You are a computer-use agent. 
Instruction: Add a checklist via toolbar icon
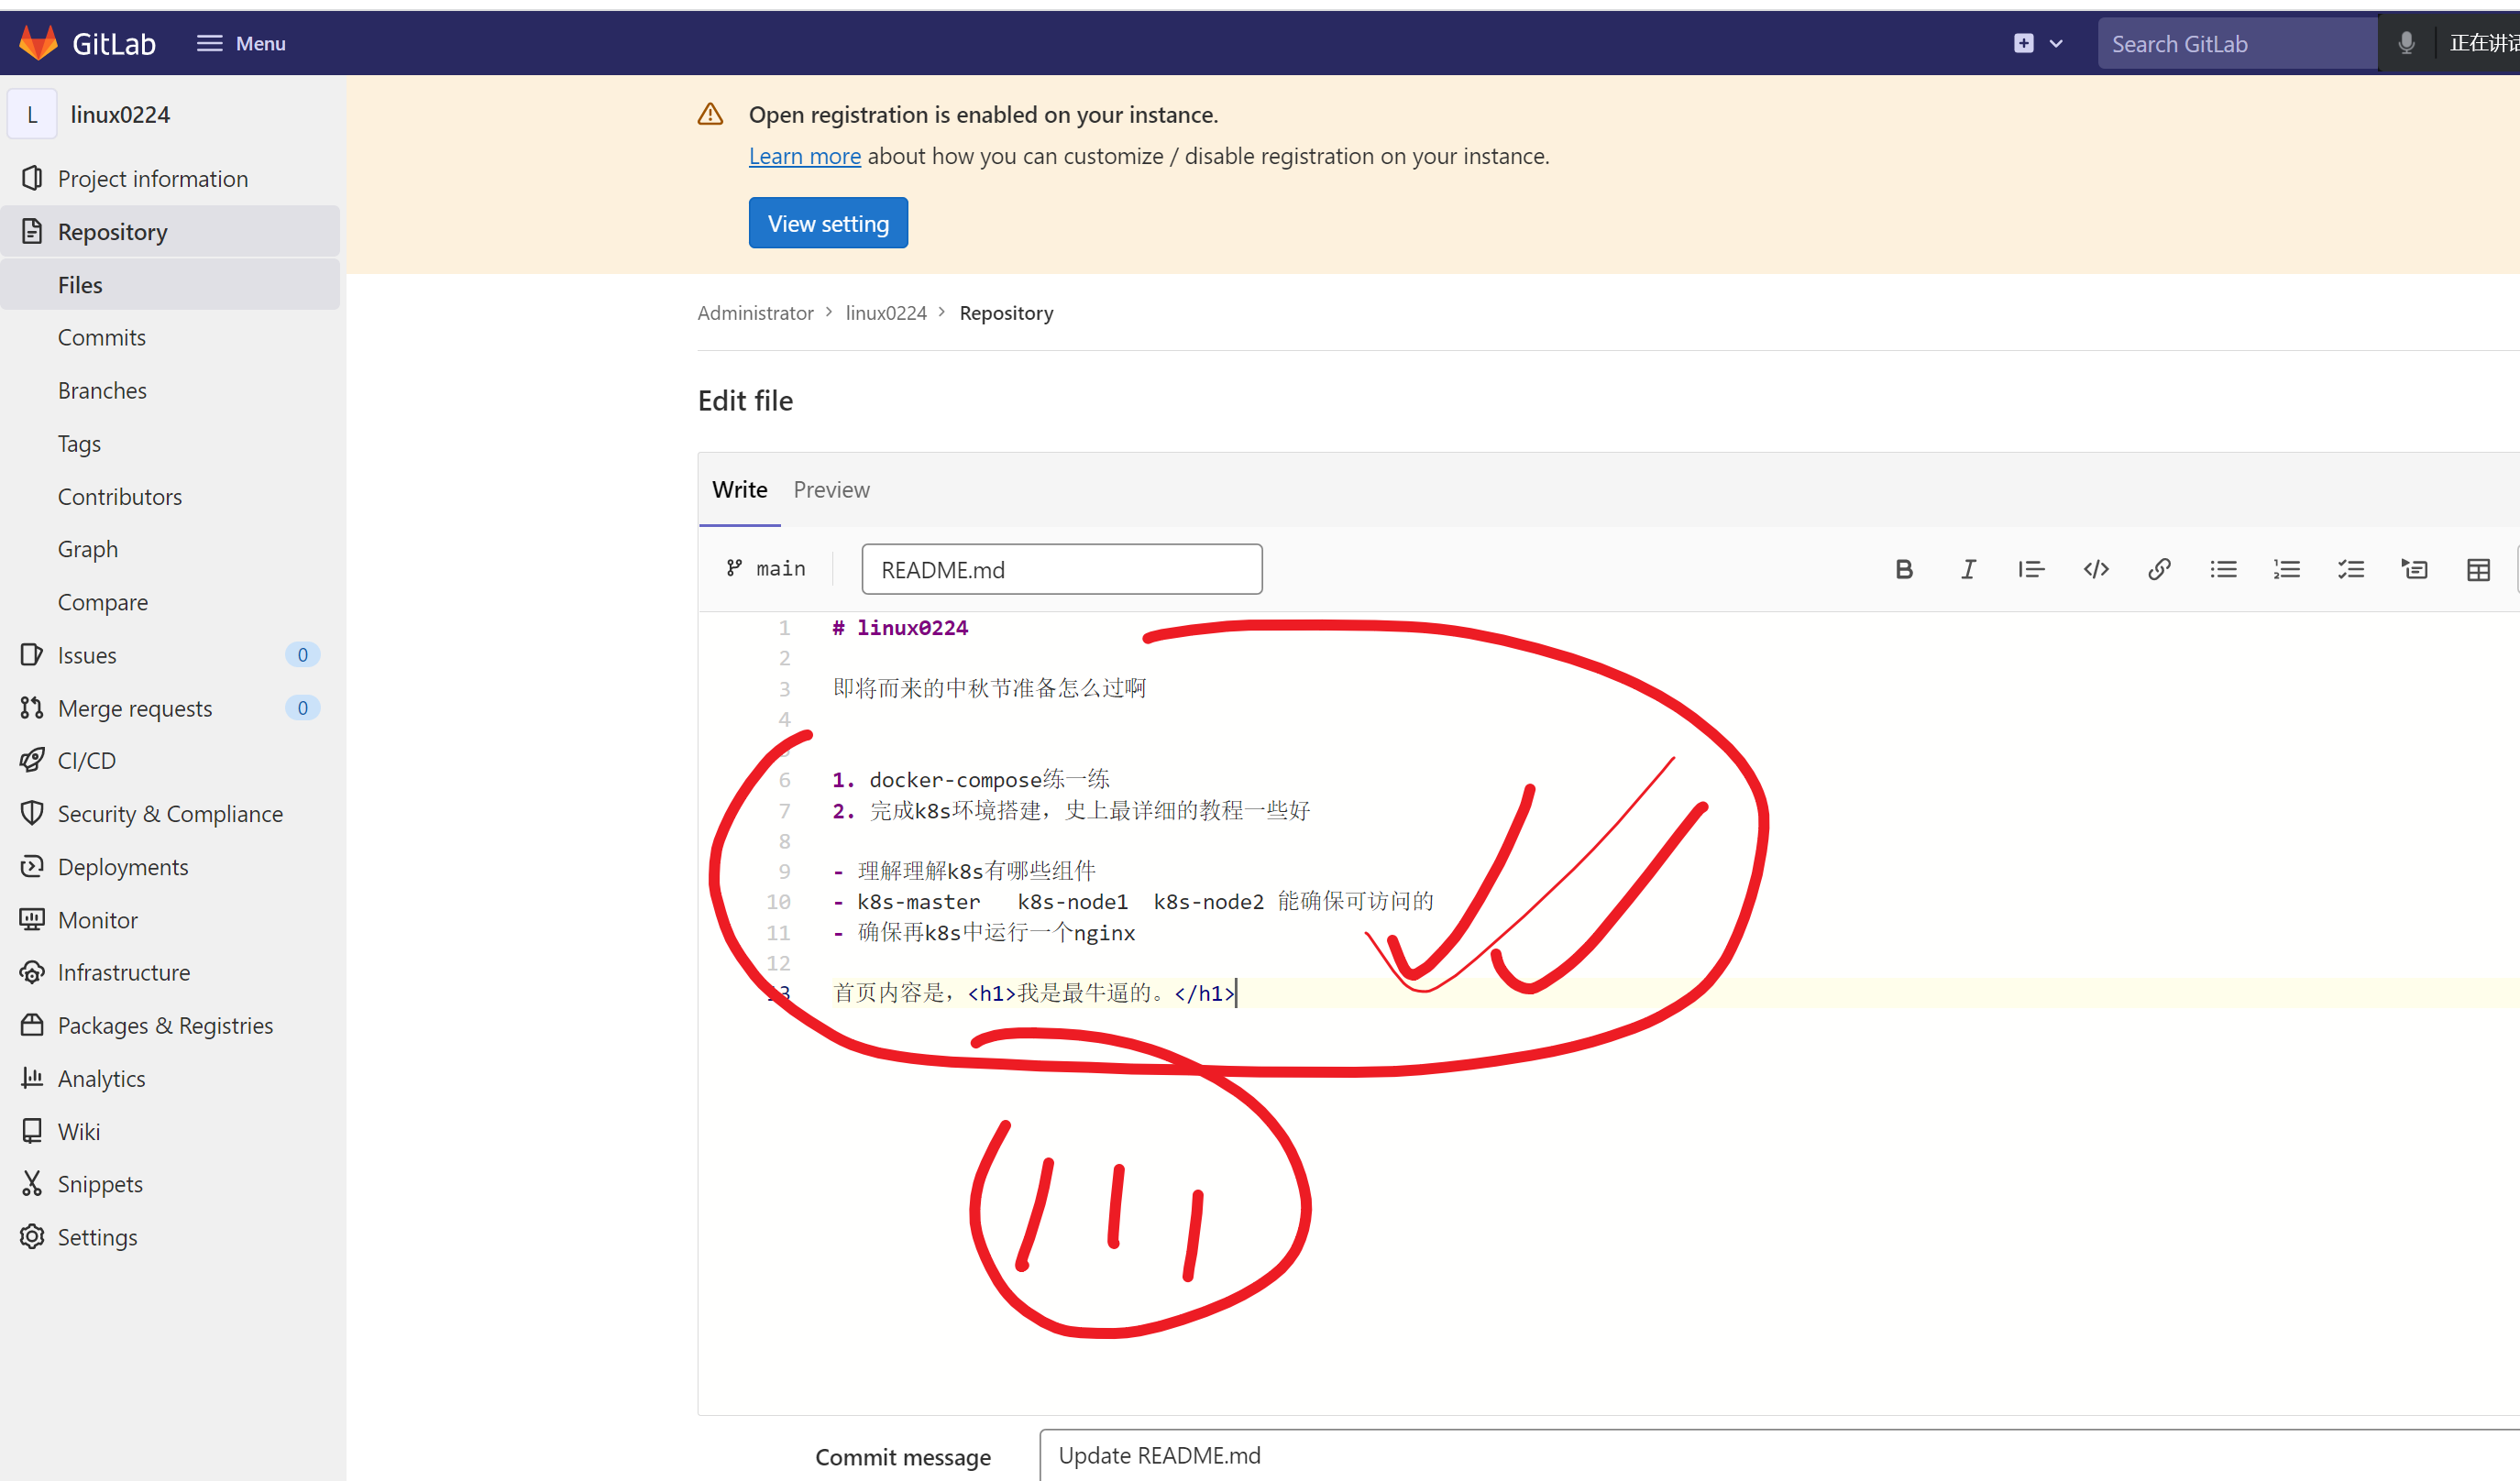coord(2351,569)
